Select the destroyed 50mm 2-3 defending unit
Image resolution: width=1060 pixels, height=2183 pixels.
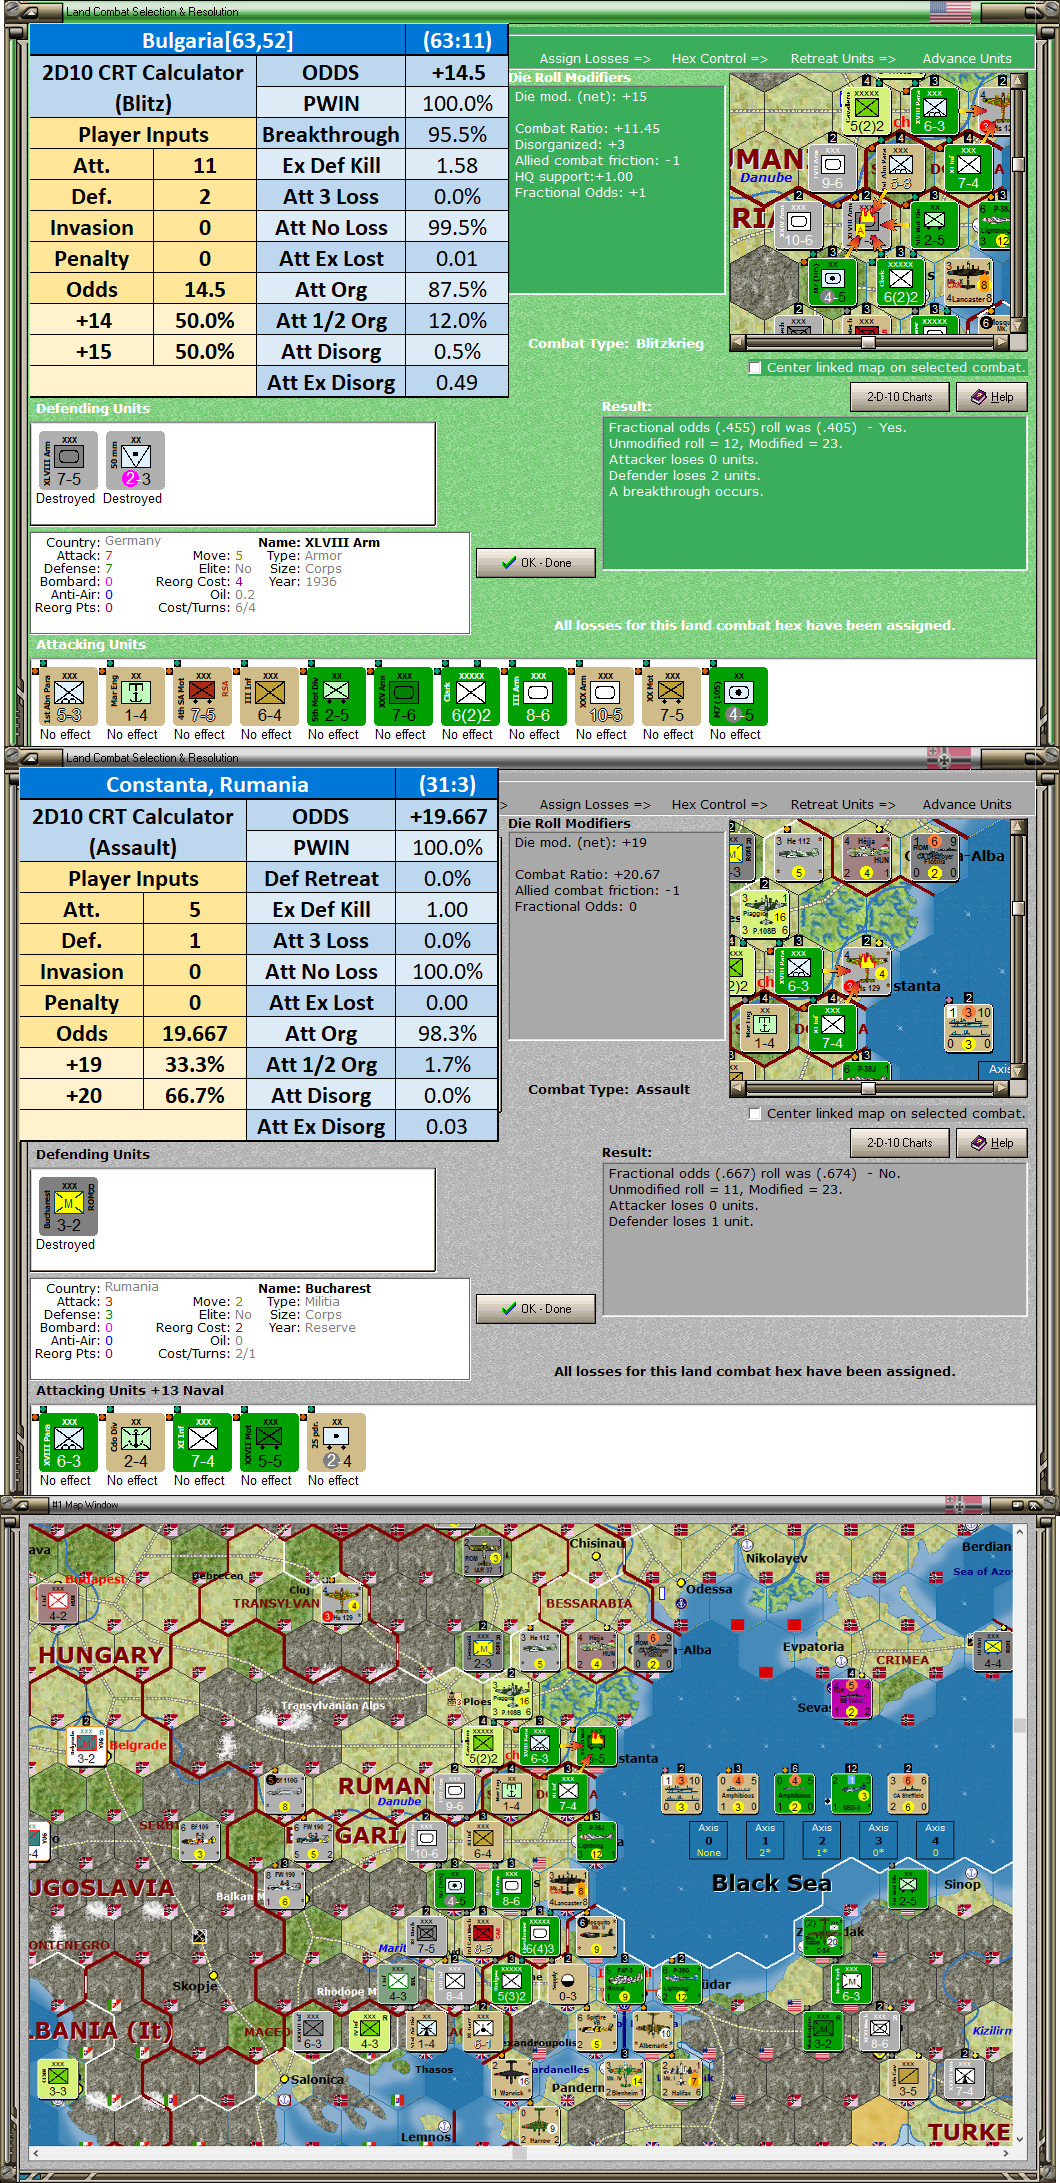135,460
